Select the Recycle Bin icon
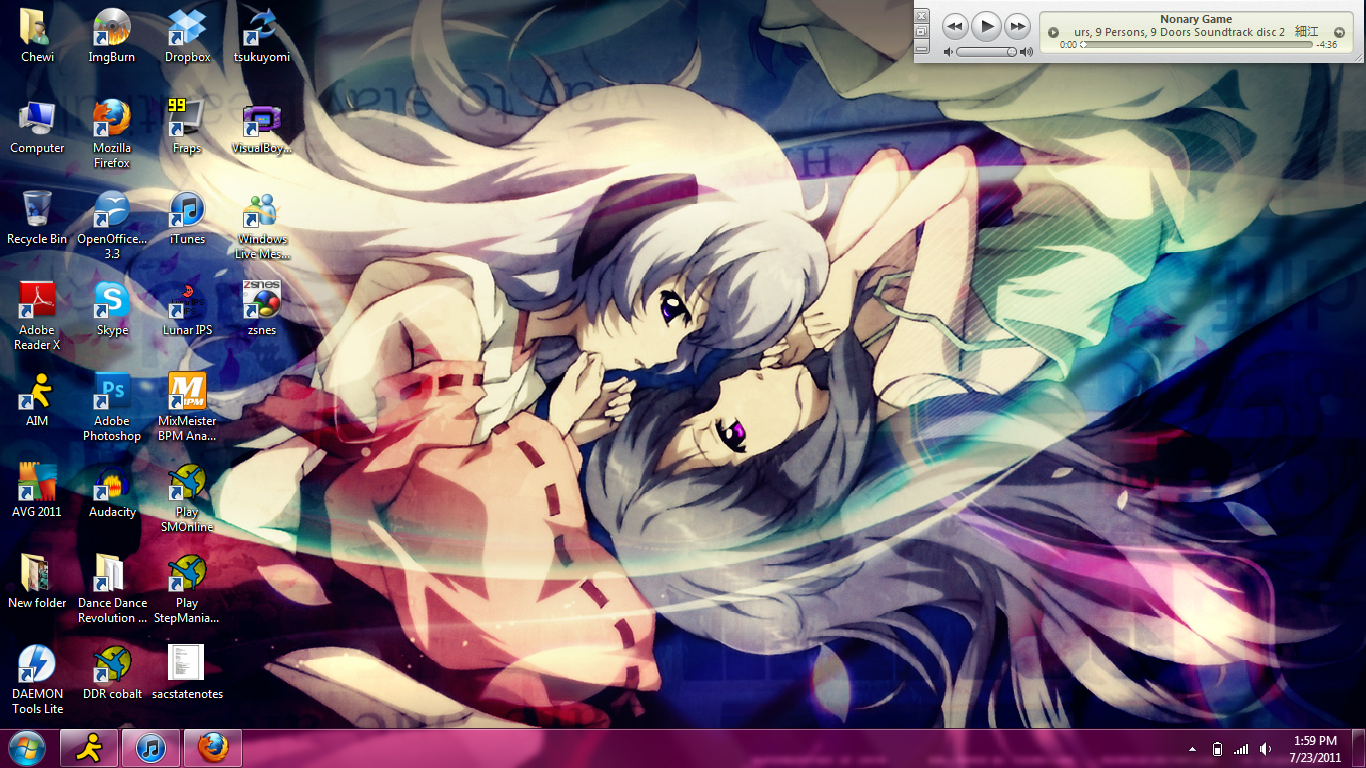 pos(37,218)
